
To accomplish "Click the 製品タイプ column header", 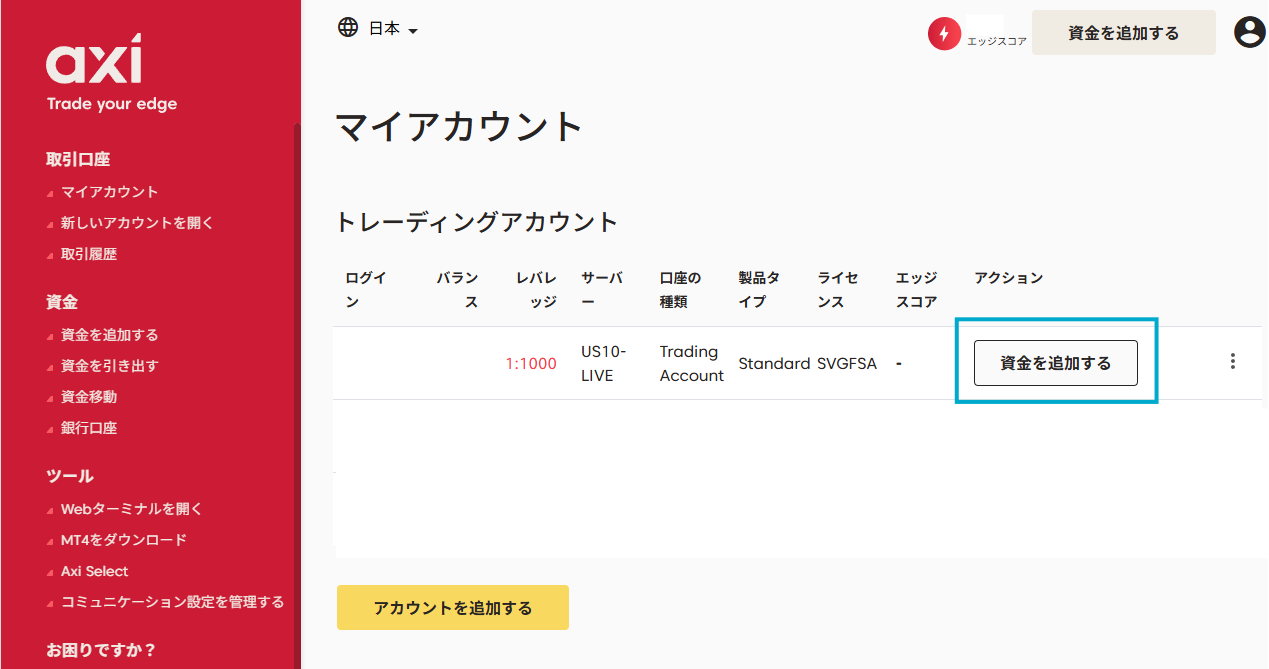I will (759, 290).
